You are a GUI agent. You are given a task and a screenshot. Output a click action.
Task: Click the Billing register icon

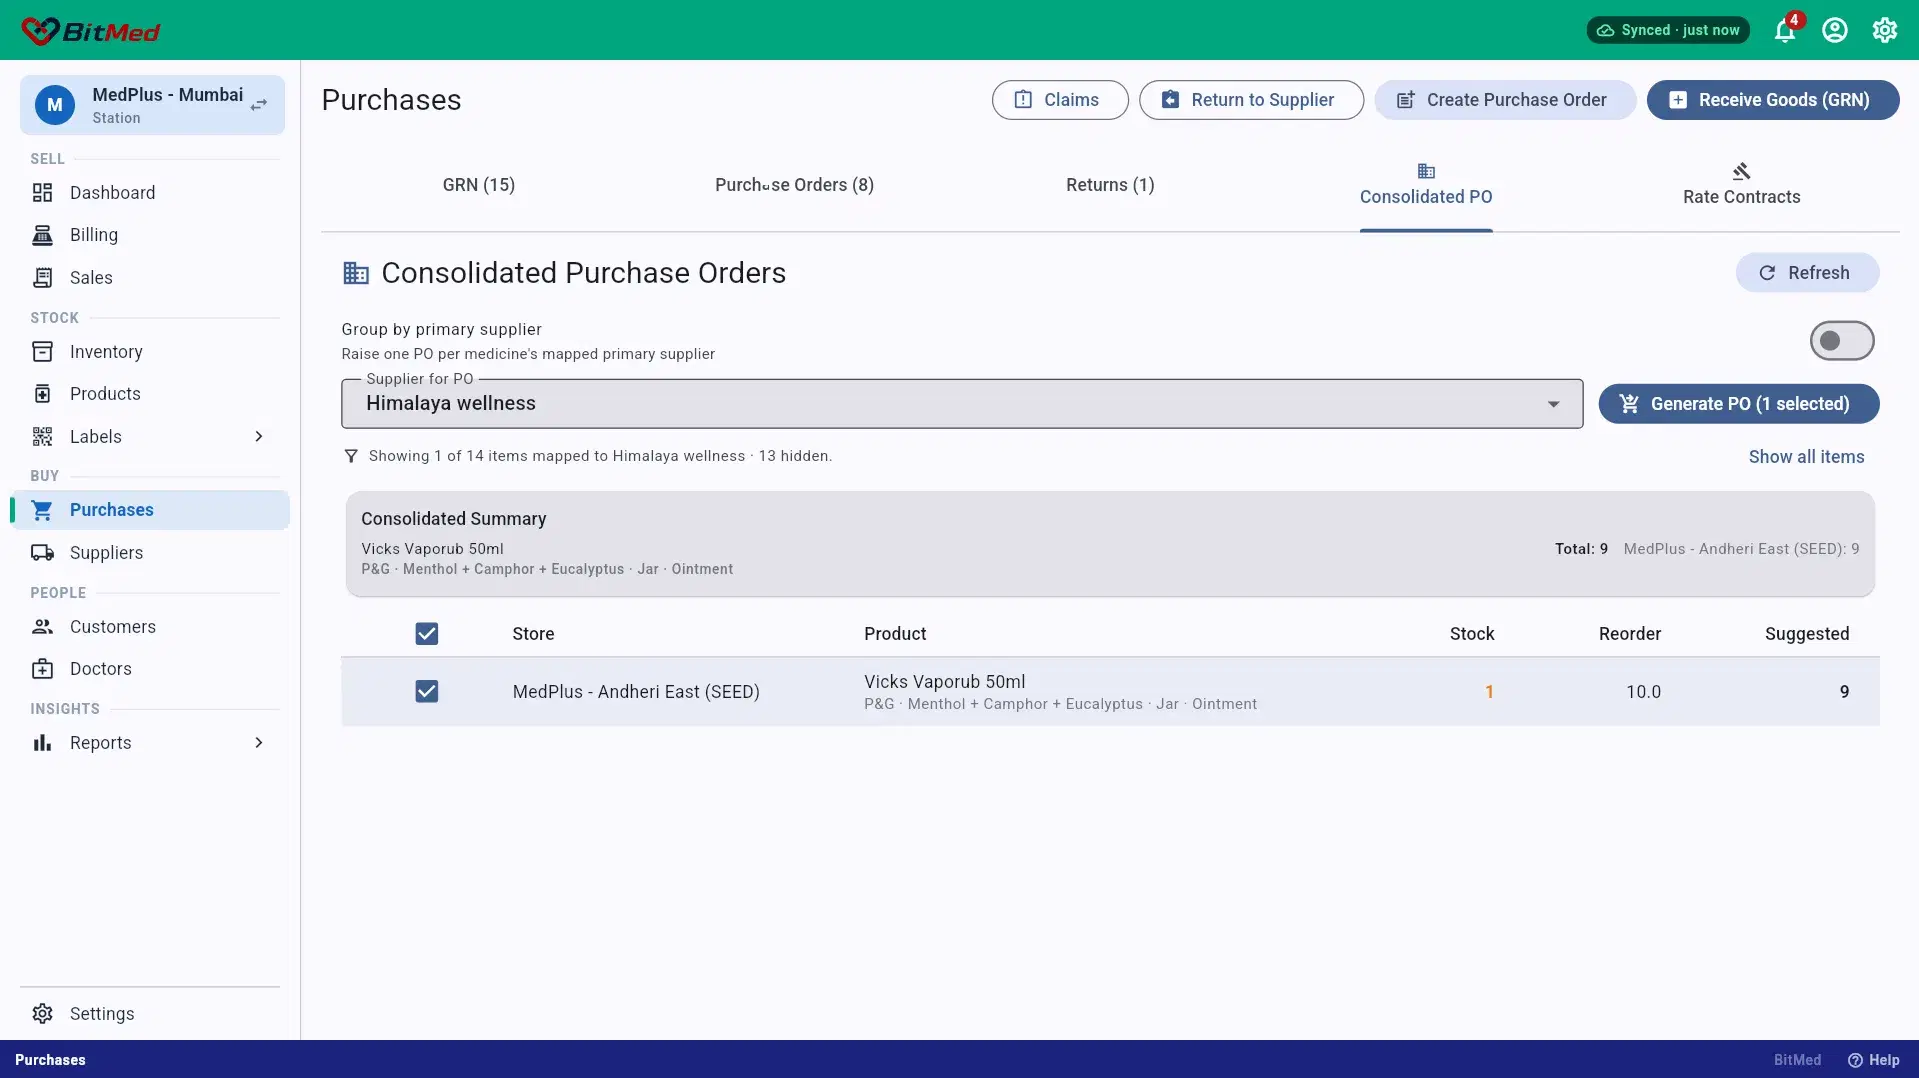pos(42,235)
